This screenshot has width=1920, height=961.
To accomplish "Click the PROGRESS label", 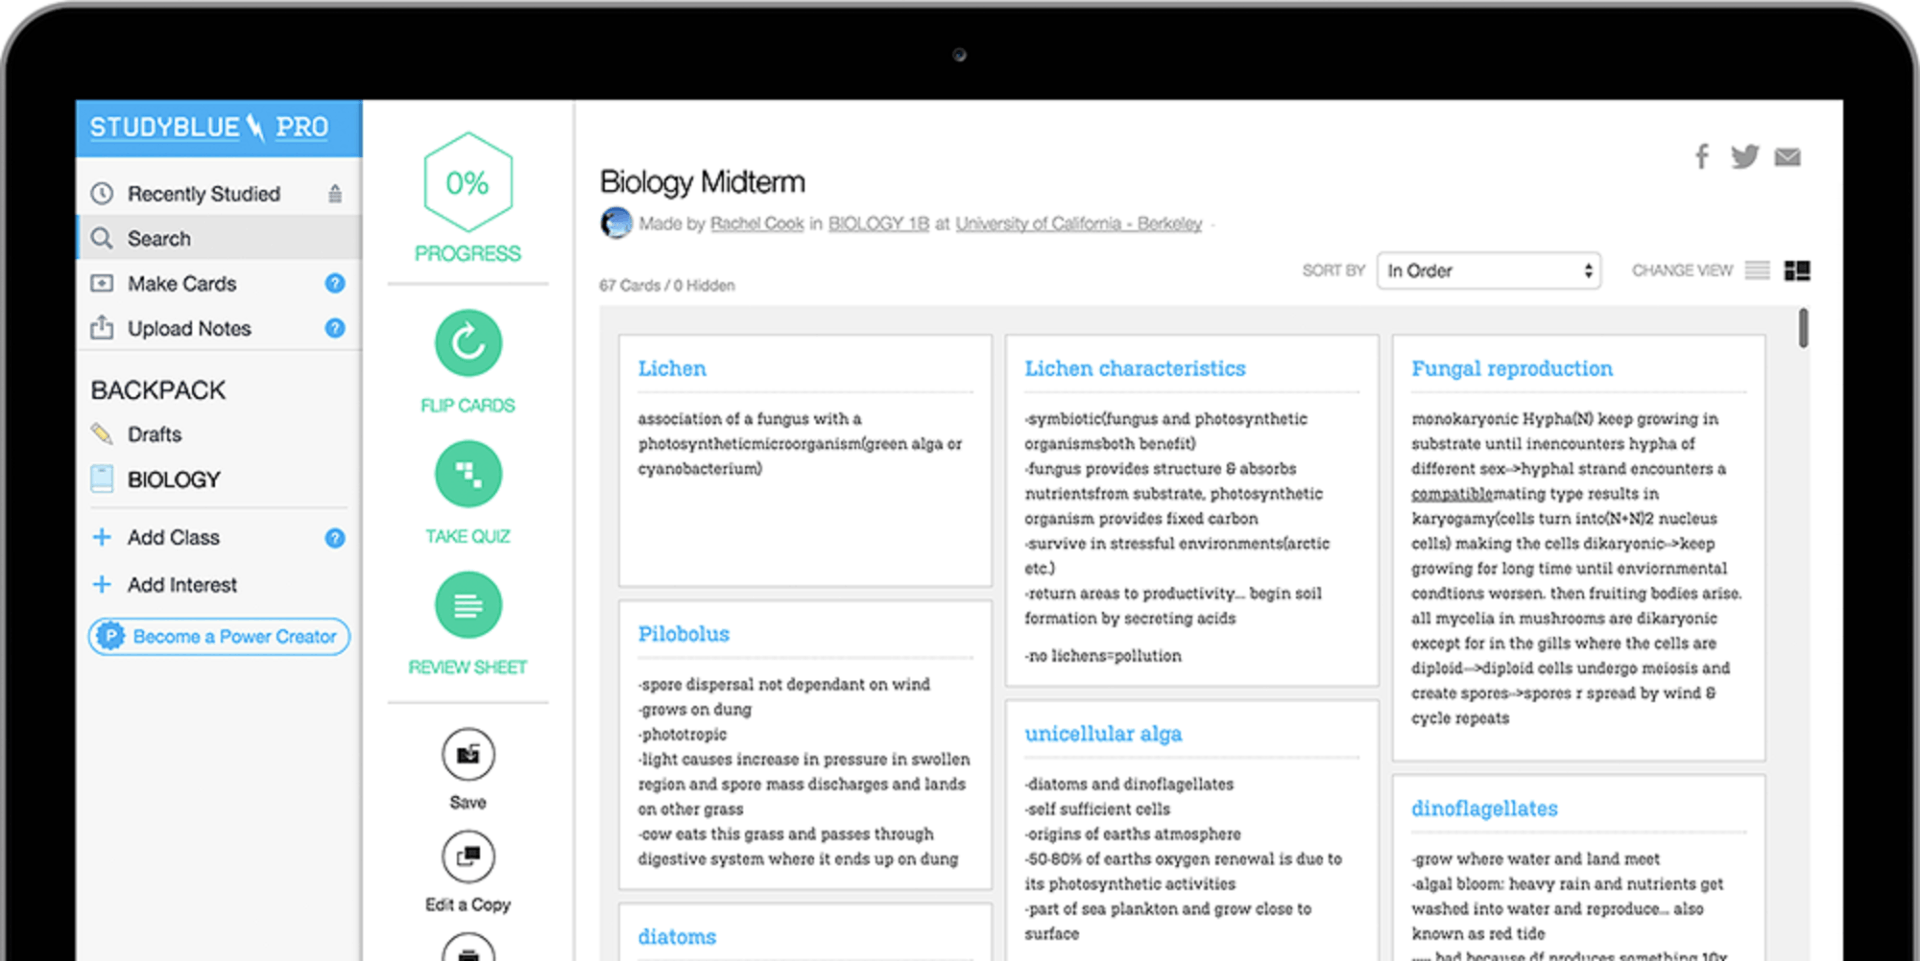I will click(468, 253).
